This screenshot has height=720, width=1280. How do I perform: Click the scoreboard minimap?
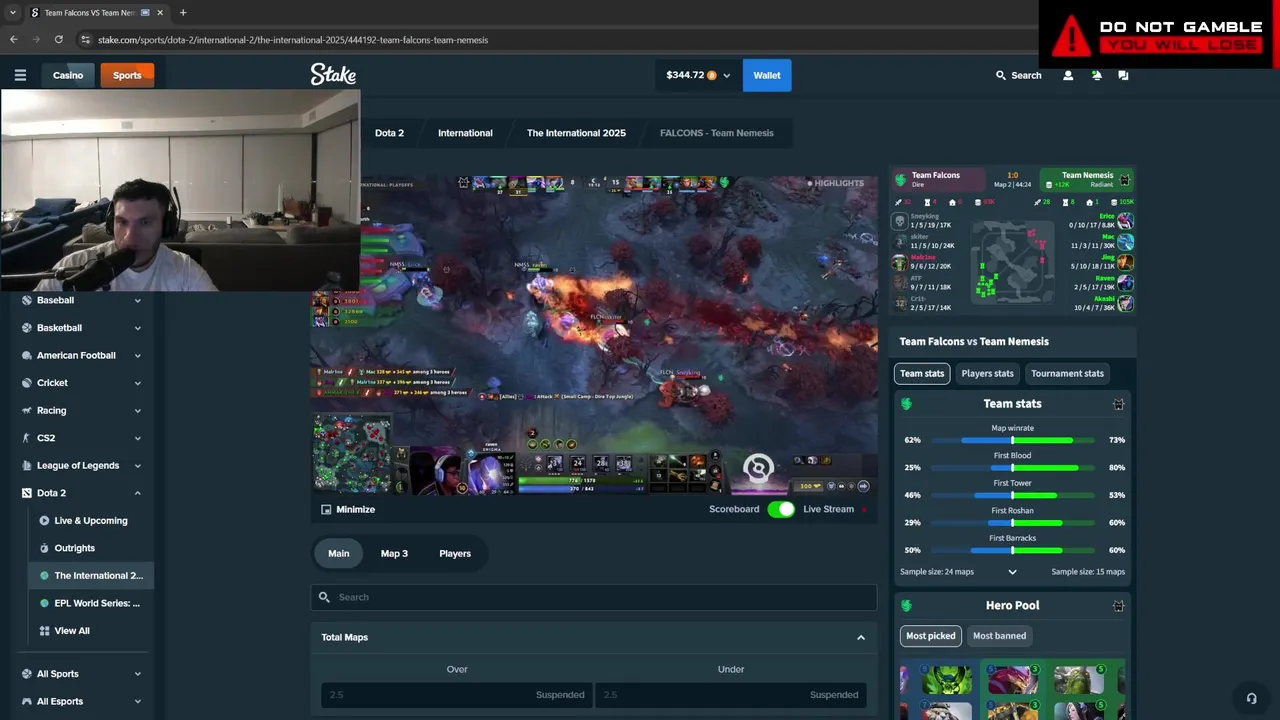1012,262
